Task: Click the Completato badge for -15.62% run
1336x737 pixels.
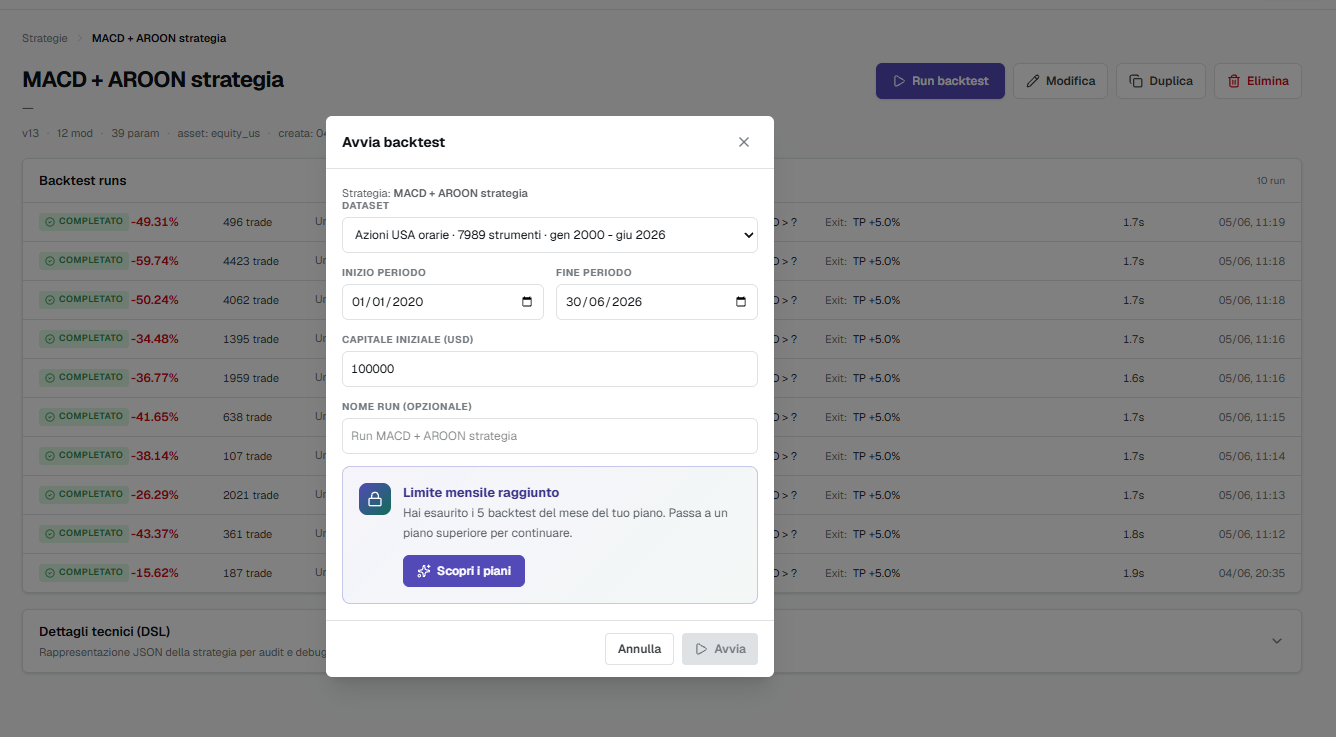Action: click(x=84, y=573)
